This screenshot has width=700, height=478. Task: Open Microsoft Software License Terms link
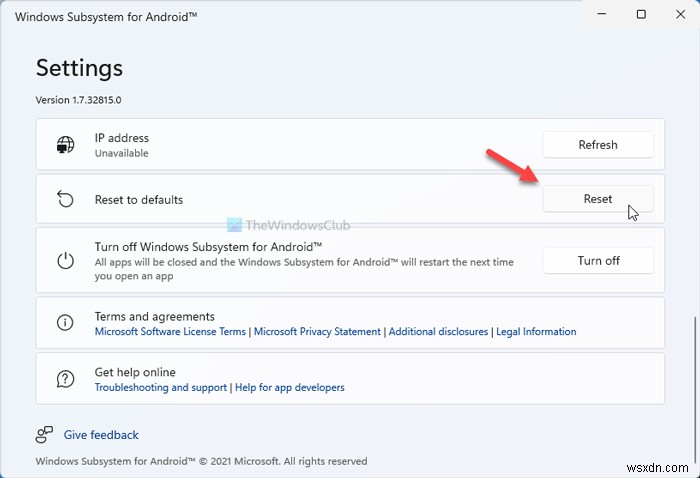170,332
